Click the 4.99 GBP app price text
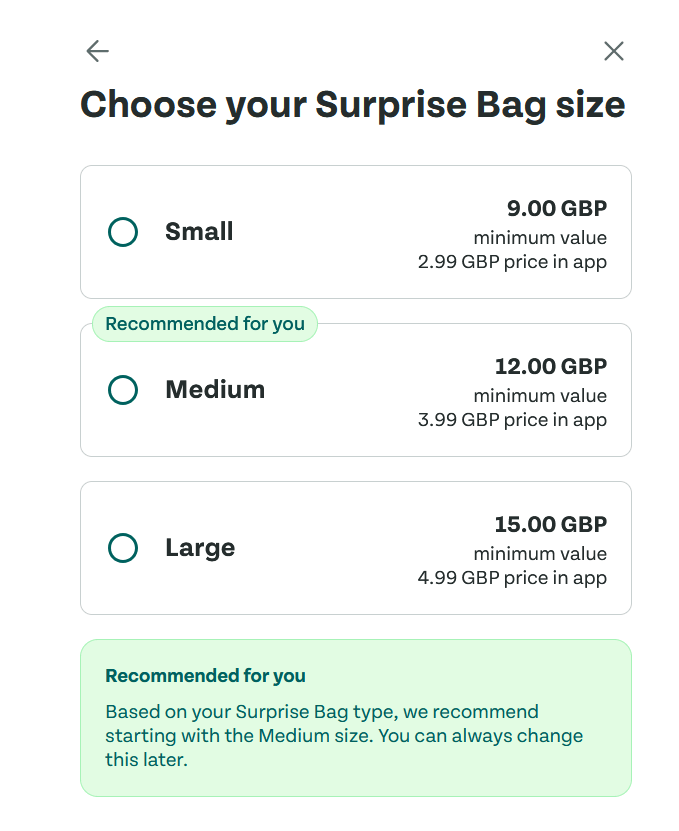679x831 pixels. pos(512,578)
